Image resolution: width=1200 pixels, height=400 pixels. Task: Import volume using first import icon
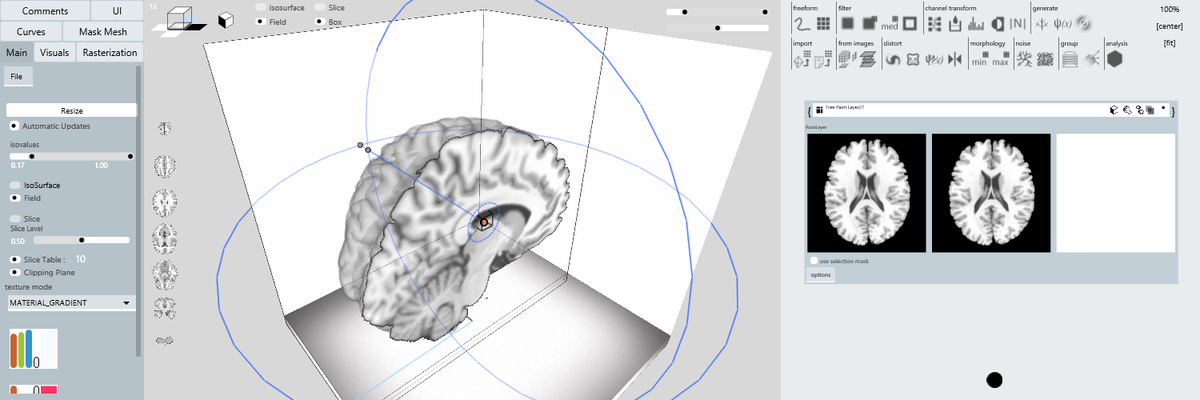pos(801,59)
